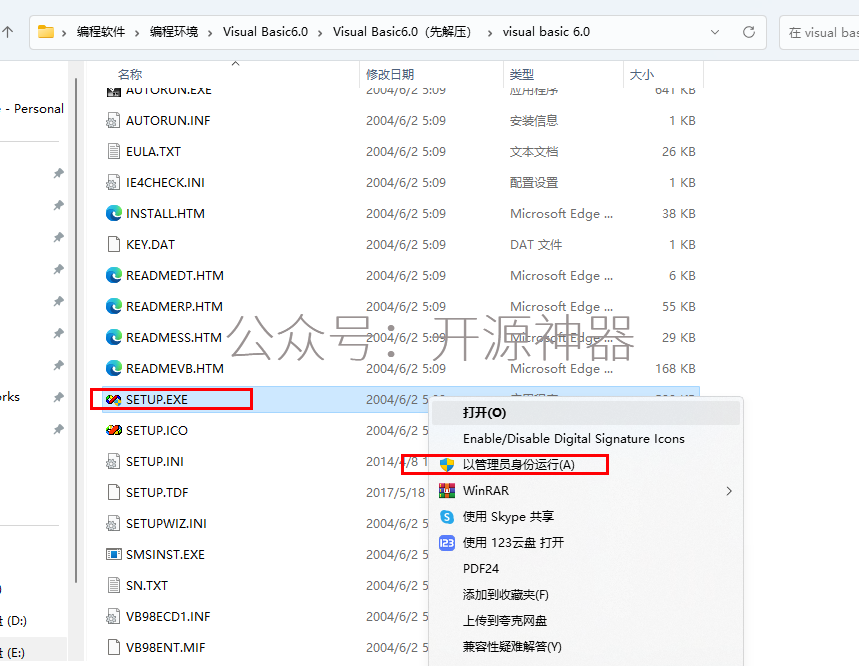859x666 pixels.
Task: Click the Edge icon beside READMEVB.HTM
Action: 113,368
